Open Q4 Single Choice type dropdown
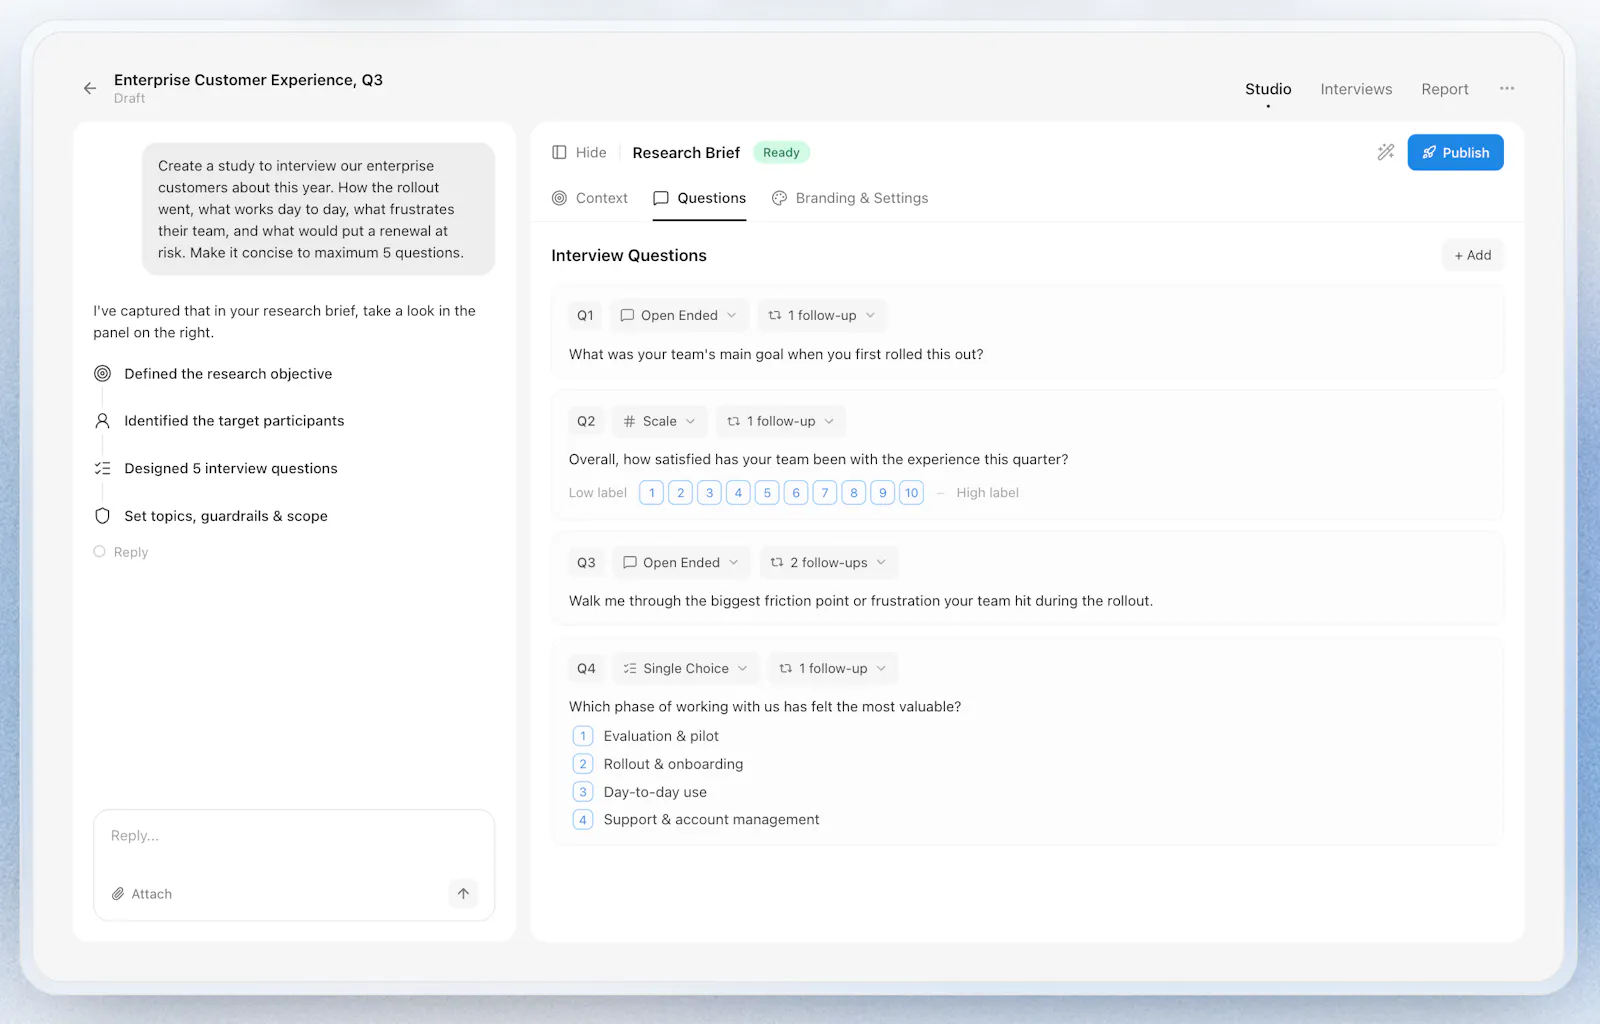This screenshot has width=1600, height=1024. (x=686, y=668)
